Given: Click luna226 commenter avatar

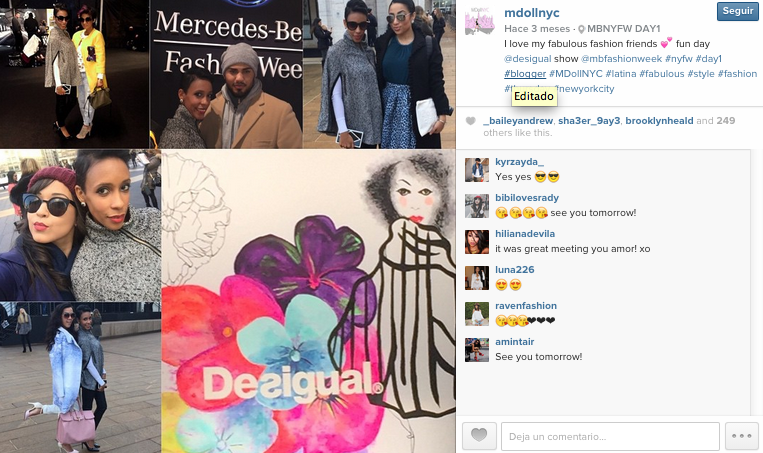Looking at the screenshot, I should (477, 278).
